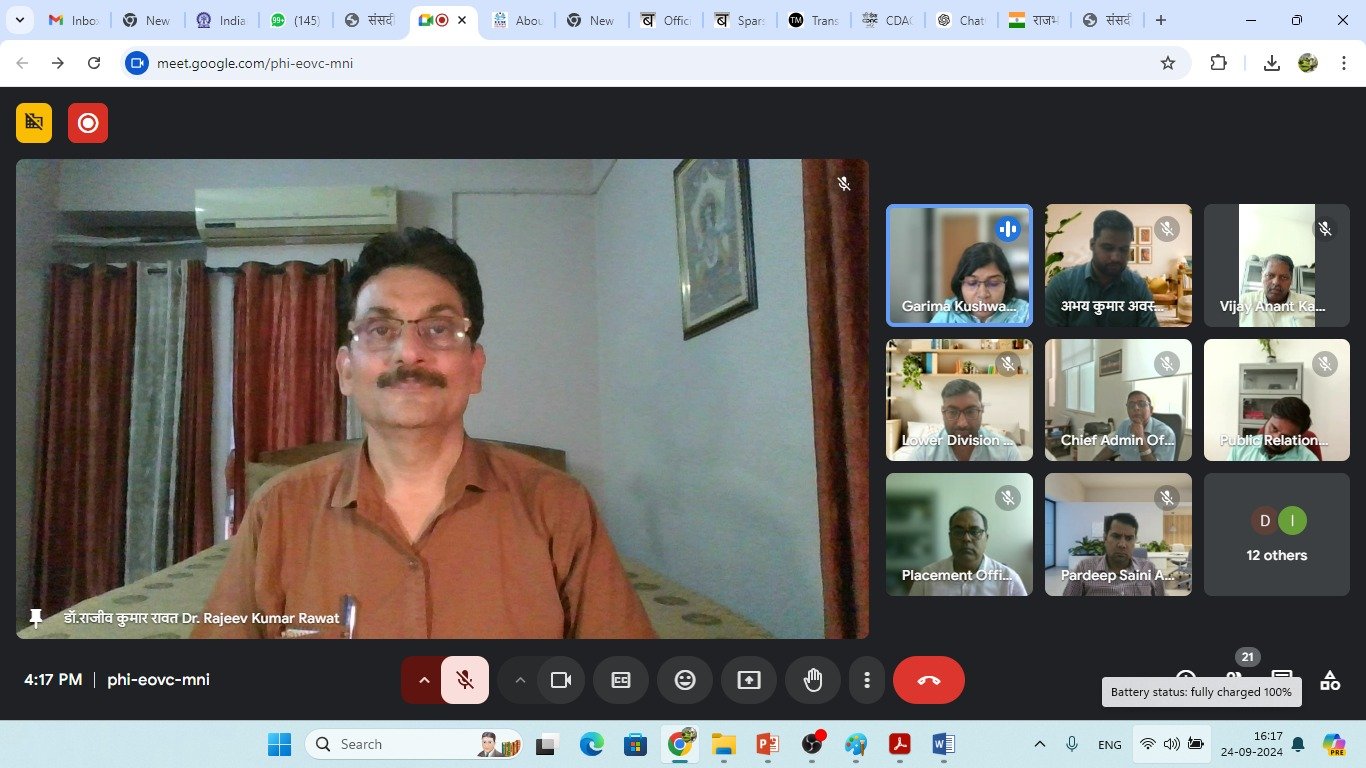The height and width of the screenshot is (768, 1366).
Task: Select Garima Kushwaha's video tile
Action: pos(959,265)
